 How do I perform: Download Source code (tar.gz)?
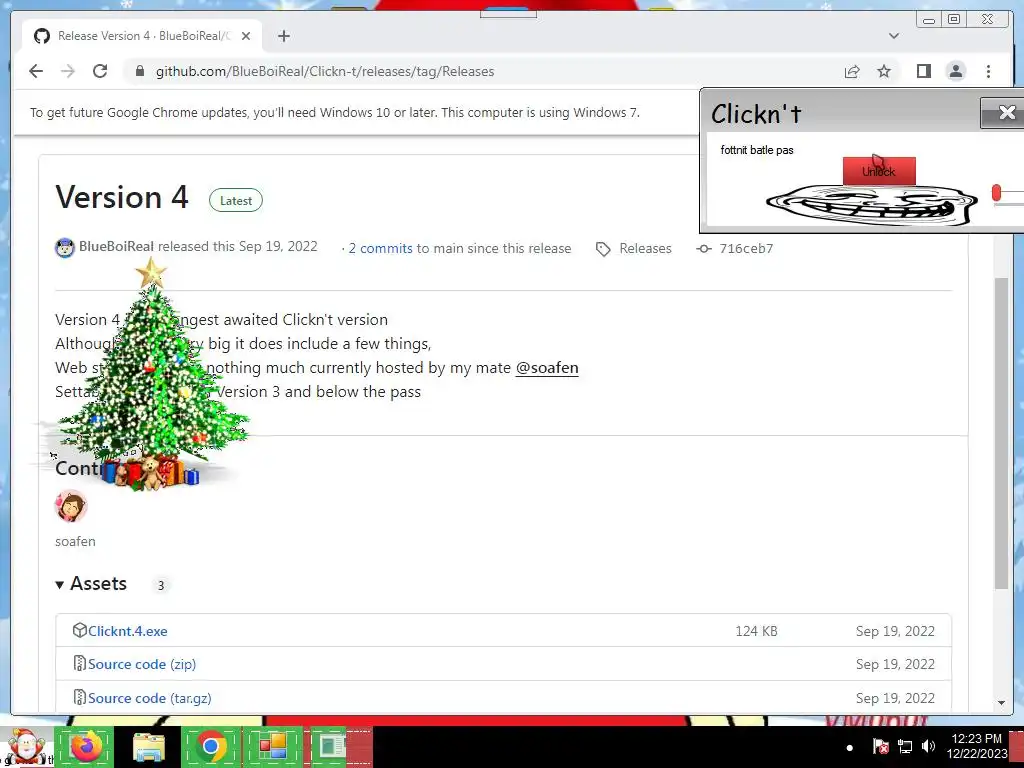tap(150, 698)
